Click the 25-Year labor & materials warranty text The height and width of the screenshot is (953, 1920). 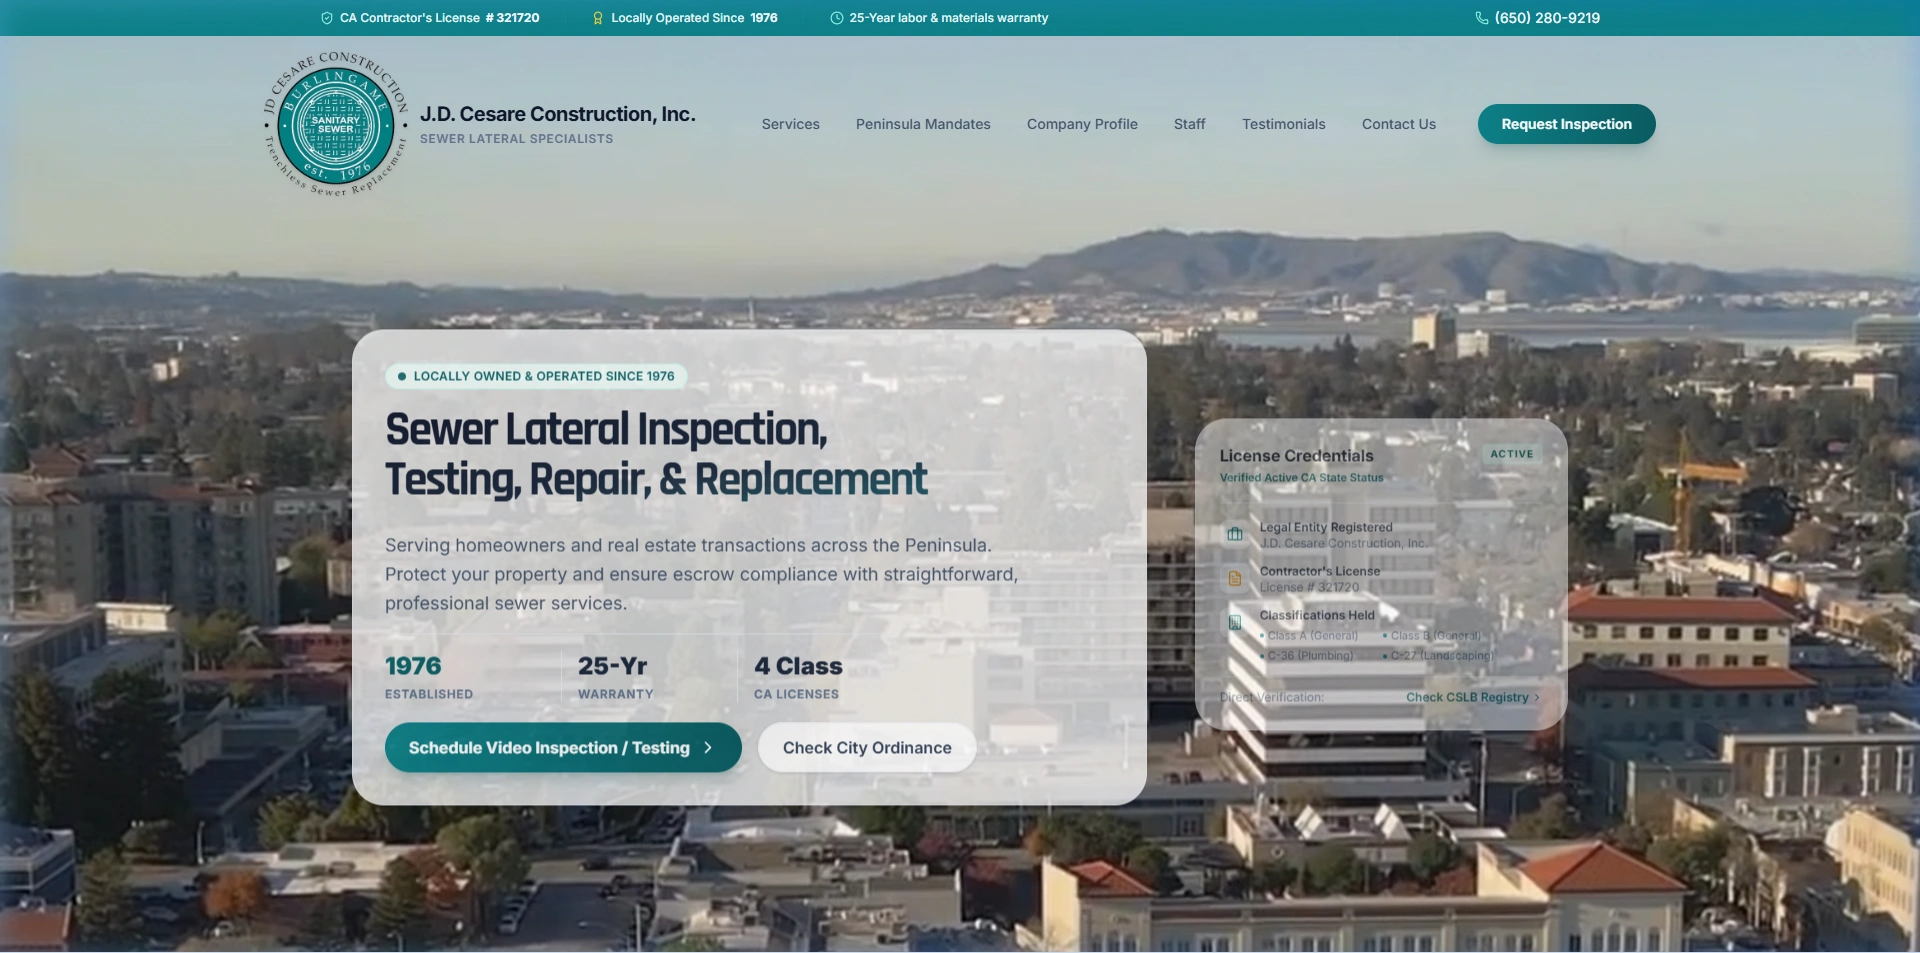[x=949, y=18]
